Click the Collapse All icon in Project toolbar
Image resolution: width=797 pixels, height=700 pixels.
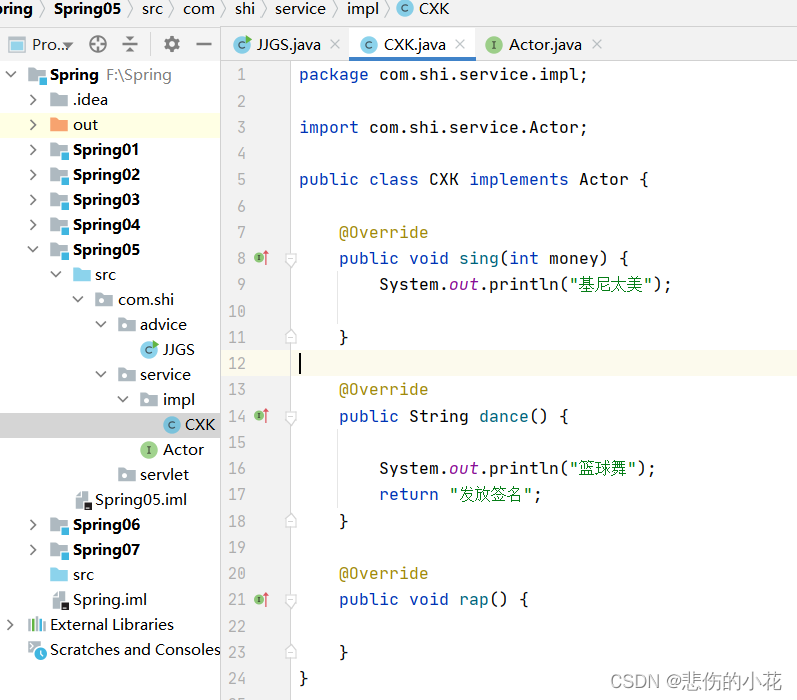coord(130,45)
